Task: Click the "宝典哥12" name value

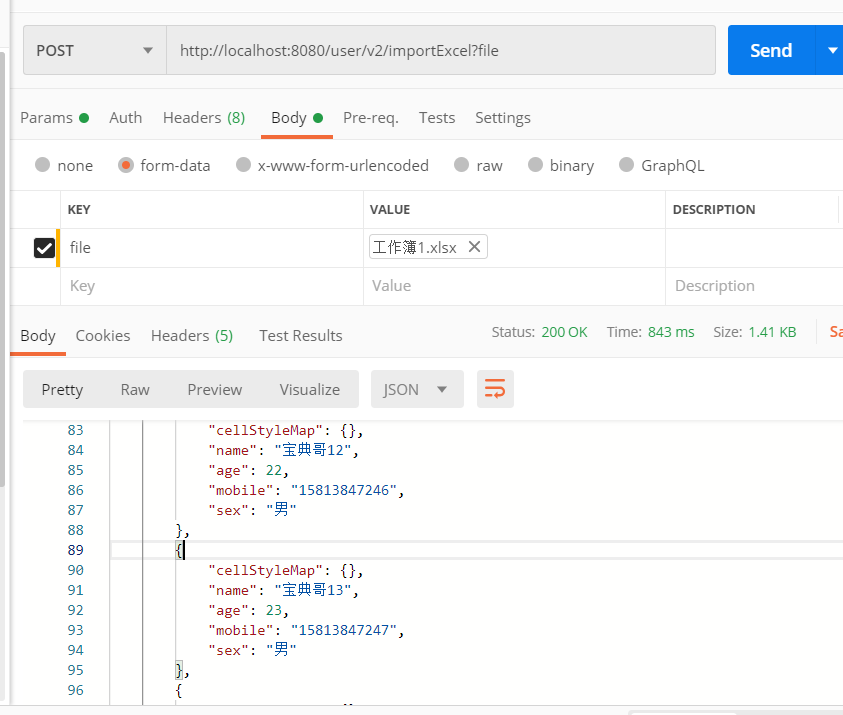Action: pos(313,450)
